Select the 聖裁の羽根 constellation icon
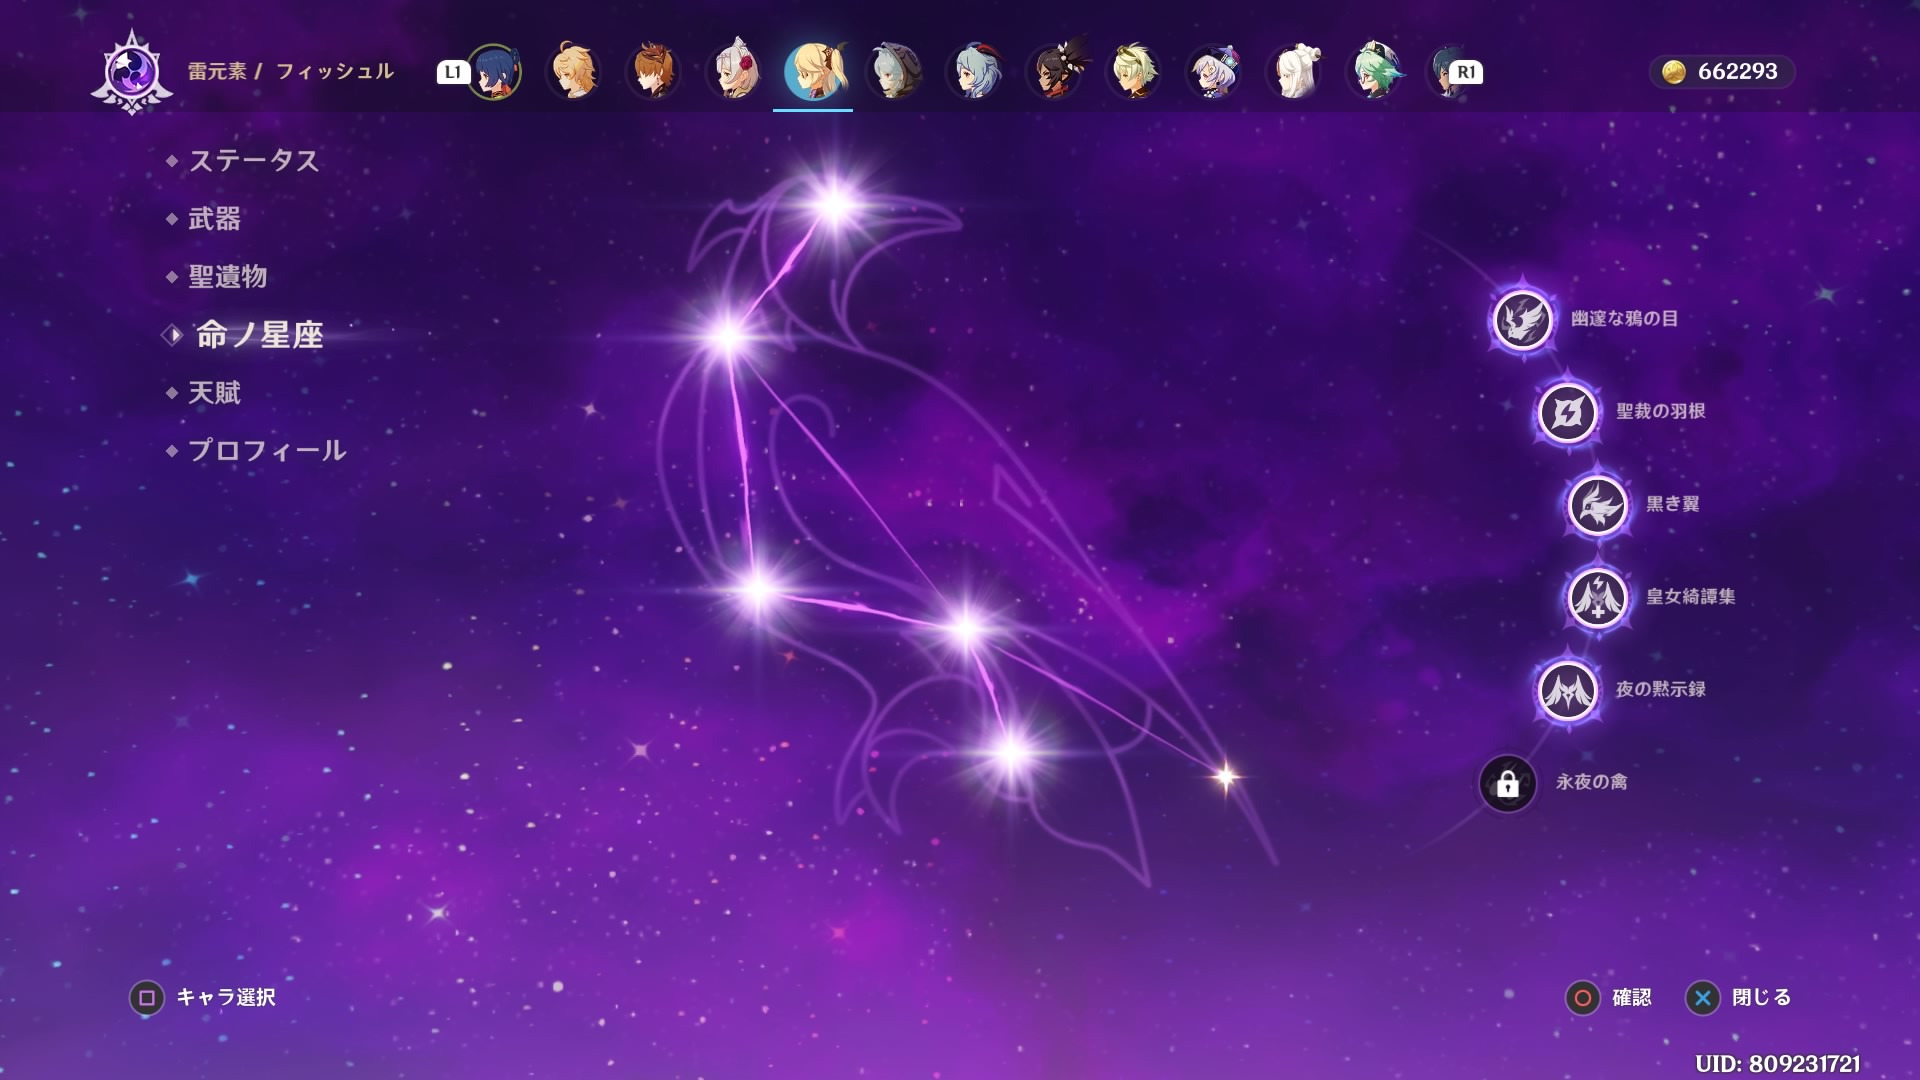The height and width of the screenshot is (1080, 1920). (x=1567, y=412)
